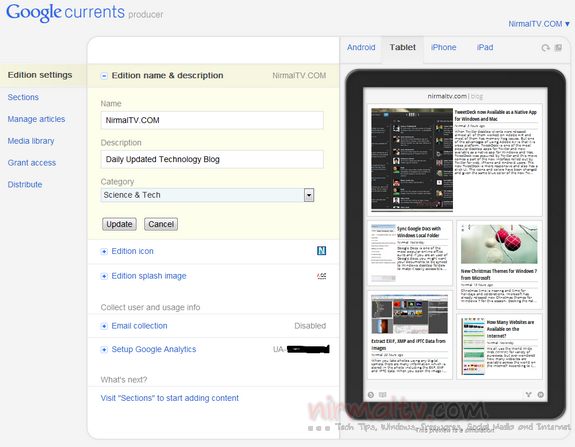The width and height of the screenshot is (575, 447).
Task: Click the Setup Google Analytics link
Action: coord(154,349)
